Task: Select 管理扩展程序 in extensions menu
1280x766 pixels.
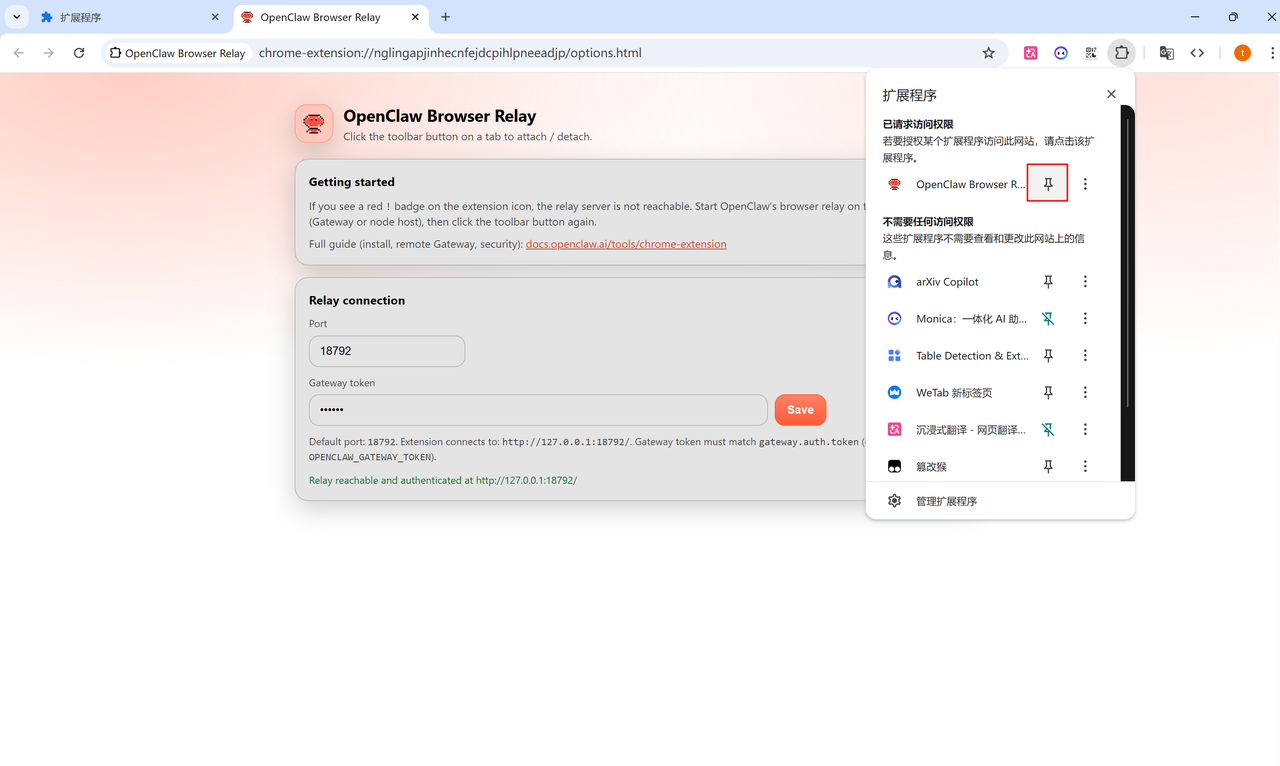Action: click(946, 501)
